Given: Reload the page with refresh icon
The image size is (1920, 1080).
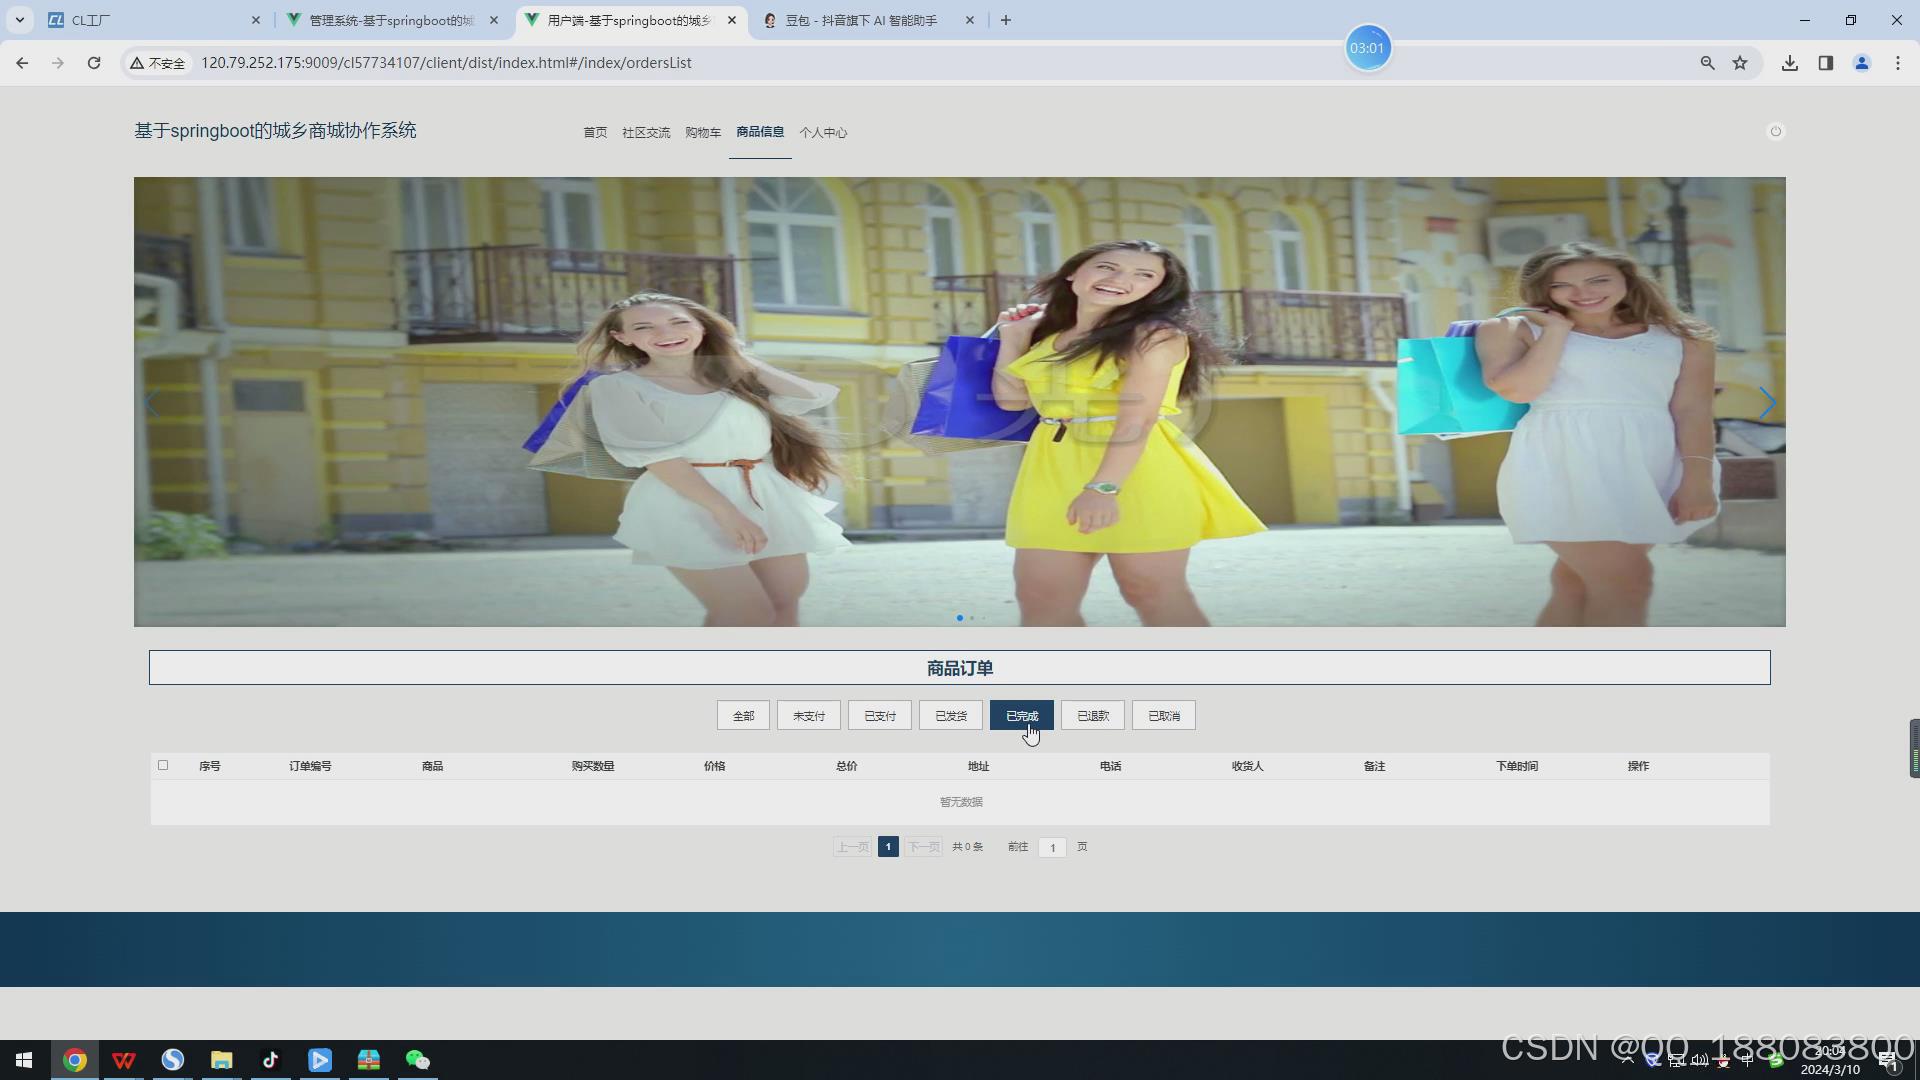Looking at the screenshot, I should 94,63.
